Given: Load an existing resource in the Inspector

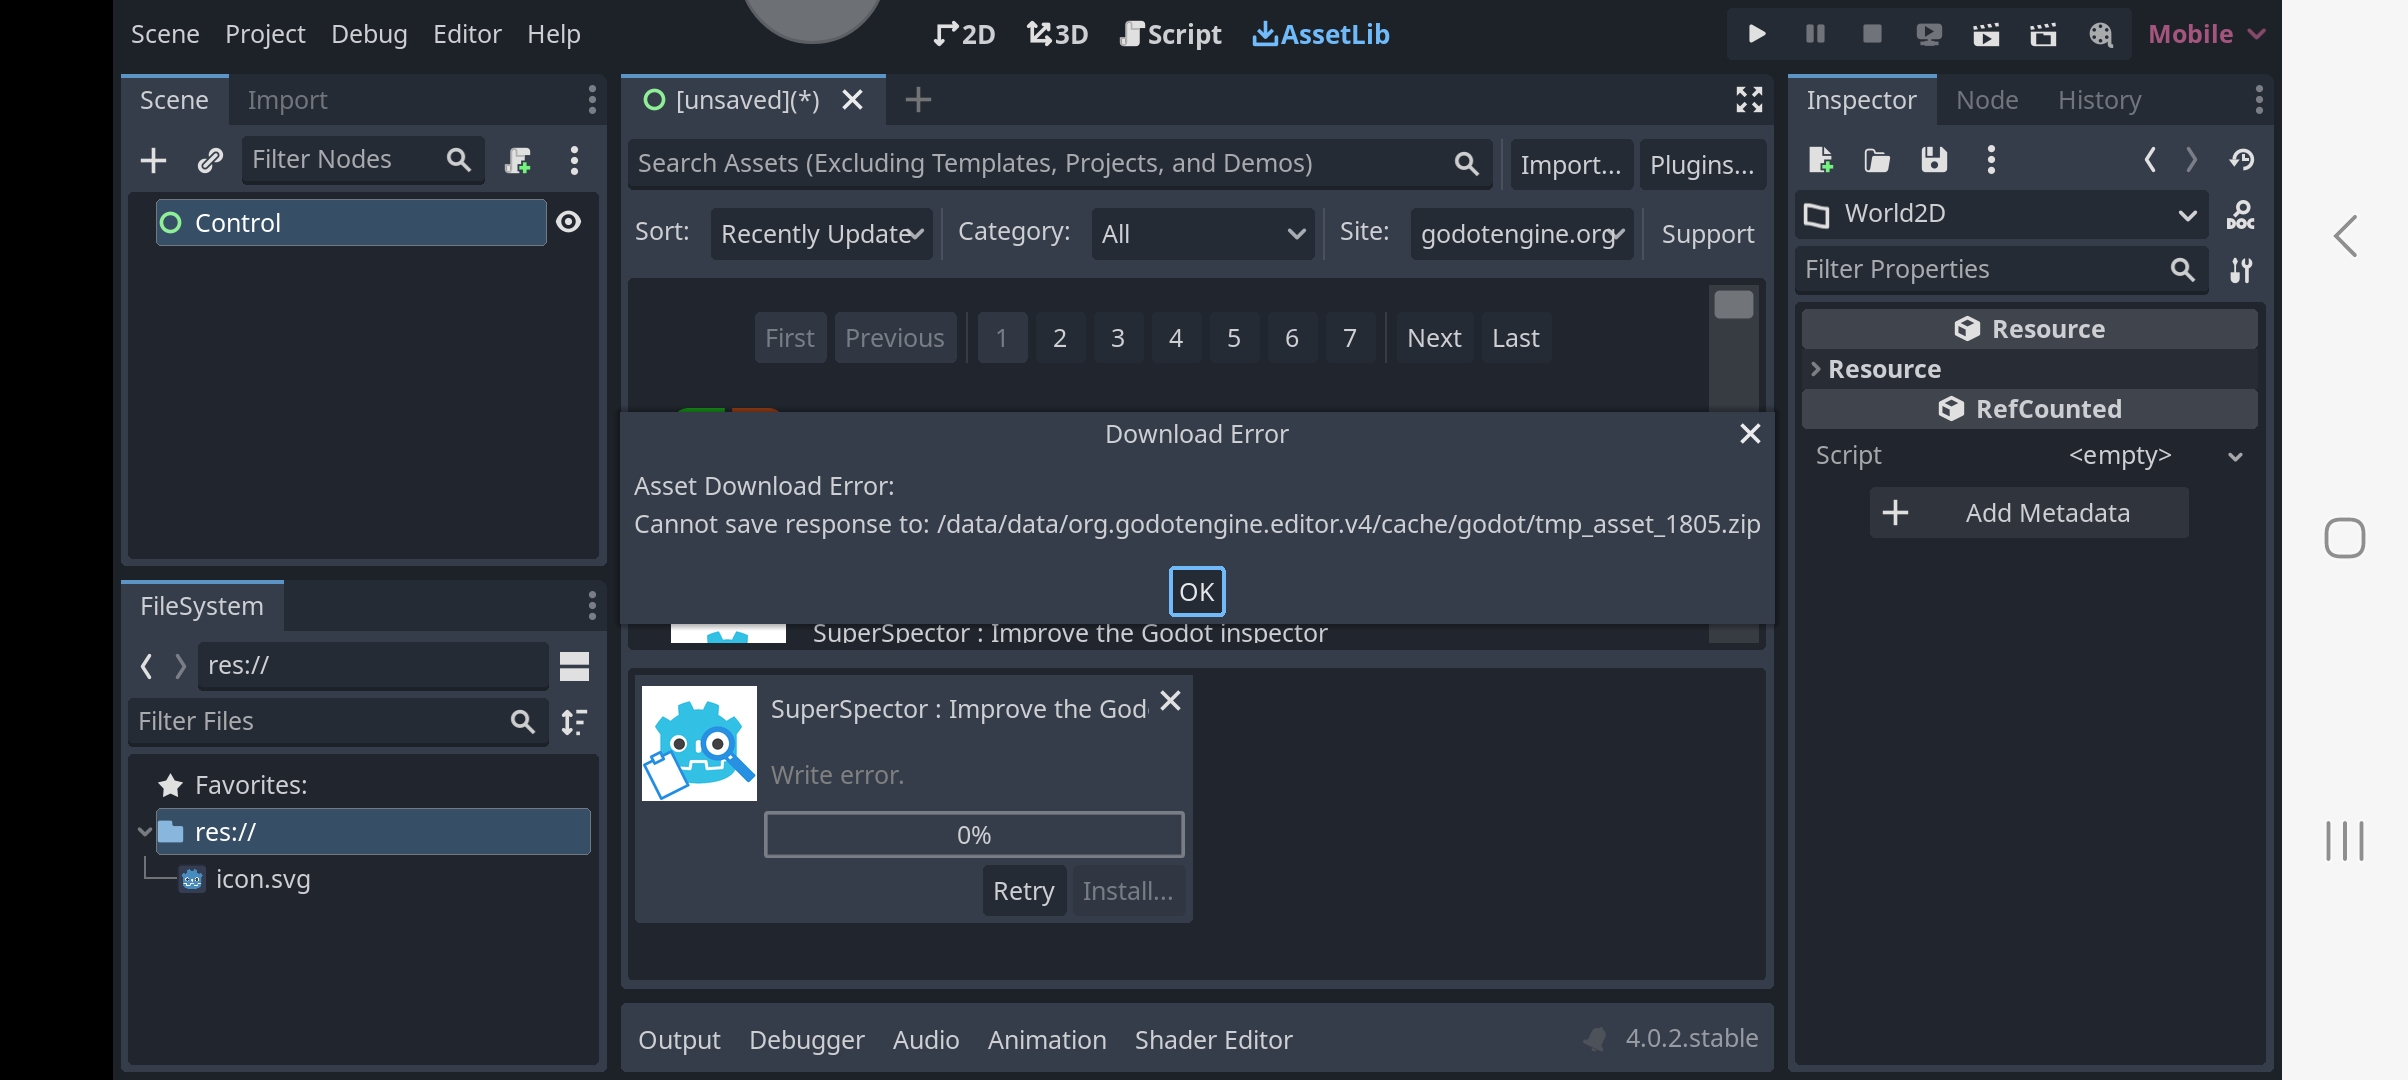Looking at the screenshot, I should coord(1877,160).
